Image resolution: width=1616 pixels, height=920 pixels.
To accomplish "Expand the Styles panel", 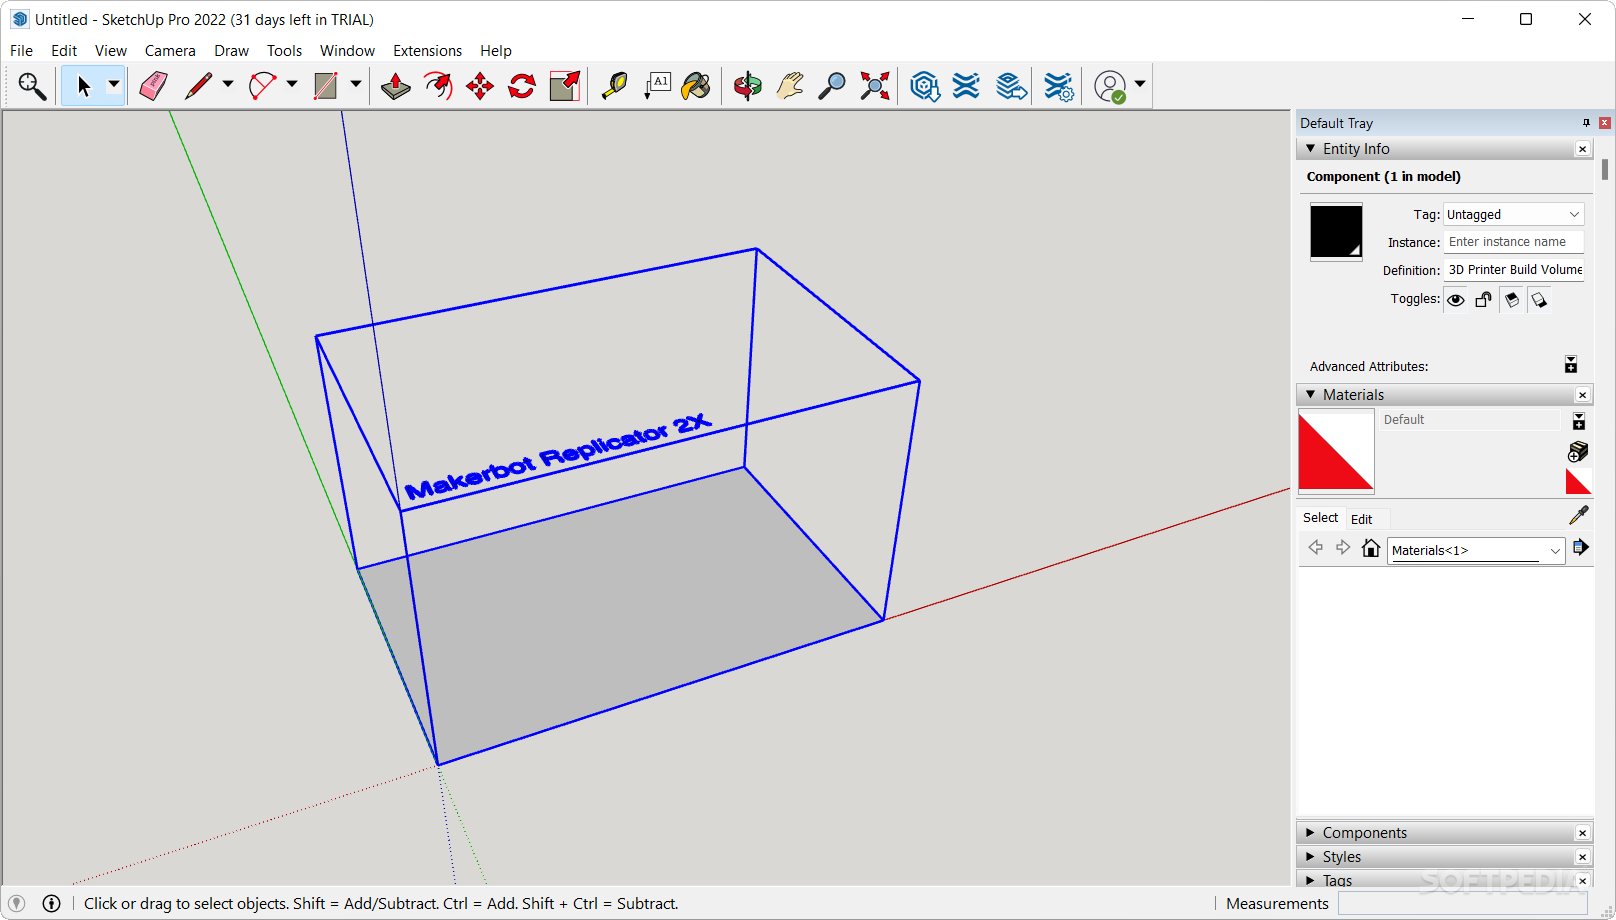I will pos(1311,857).
